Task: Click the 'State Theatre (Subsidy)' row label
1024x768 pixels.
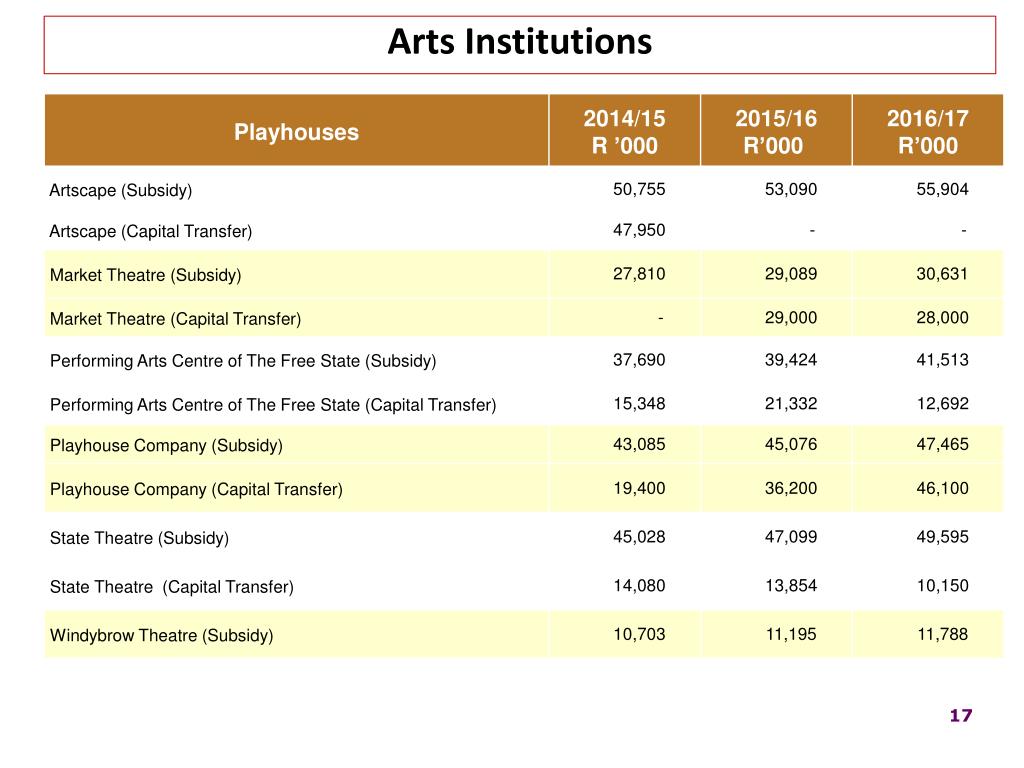Action: pyautogui.click(x=139, y=538)
